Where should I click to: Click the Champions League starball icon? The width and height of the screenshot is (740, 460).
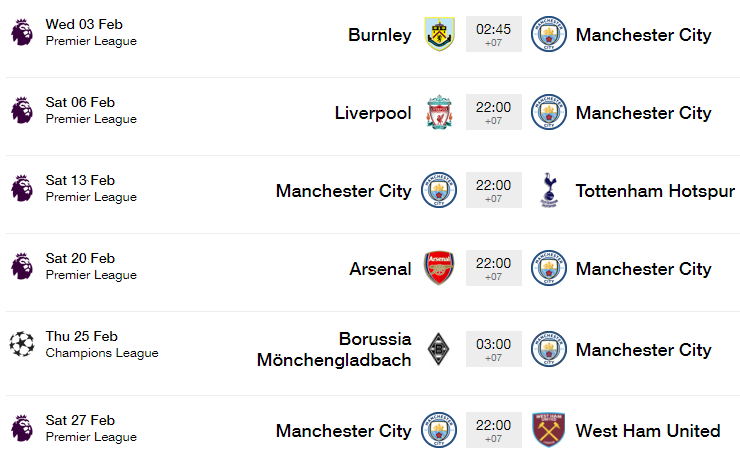click(x=22, y=344)
